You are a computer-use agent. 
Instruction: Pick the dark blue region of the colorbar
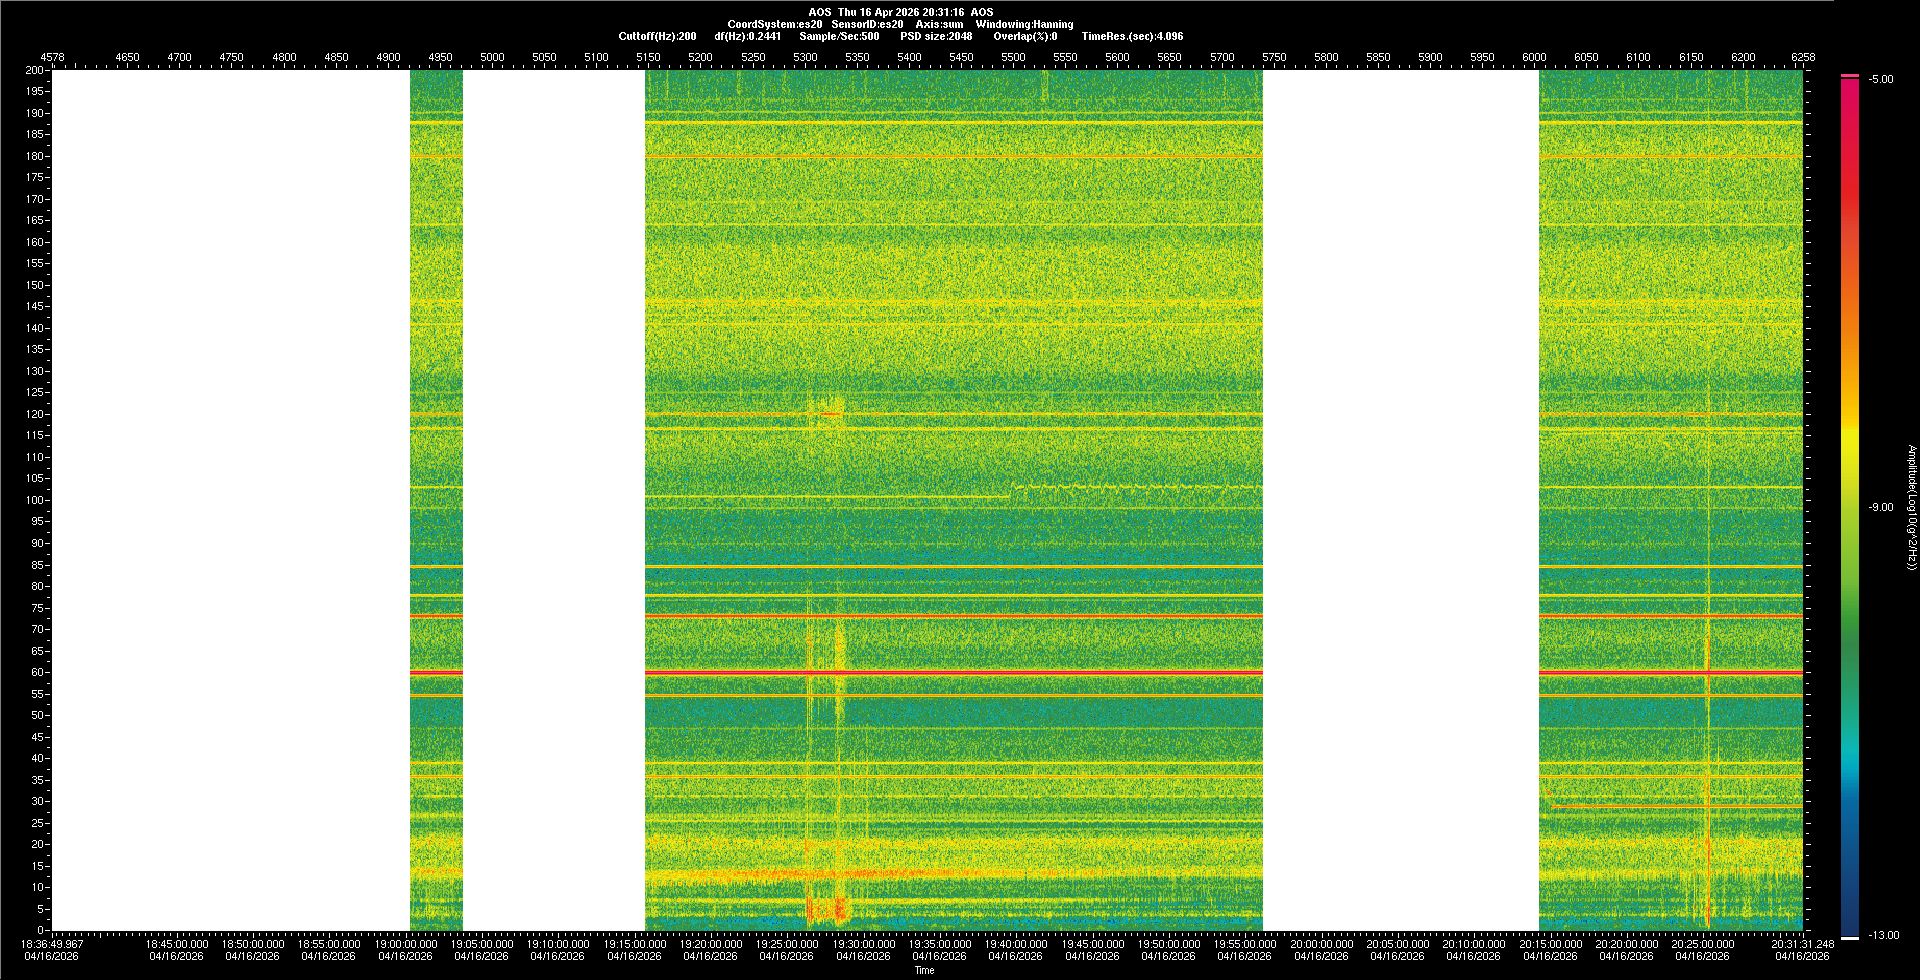pos(1850,890)
